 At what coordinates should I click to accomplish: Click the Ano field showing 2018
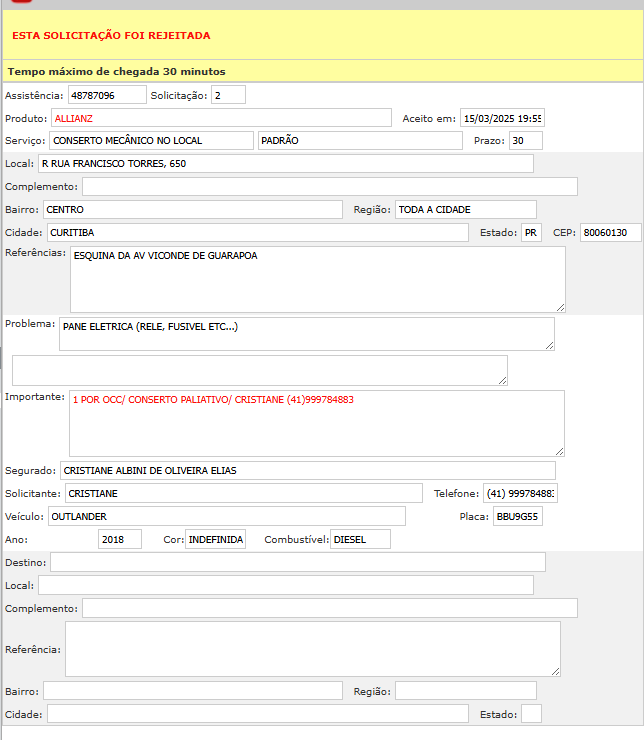click(x=120, y=539)
